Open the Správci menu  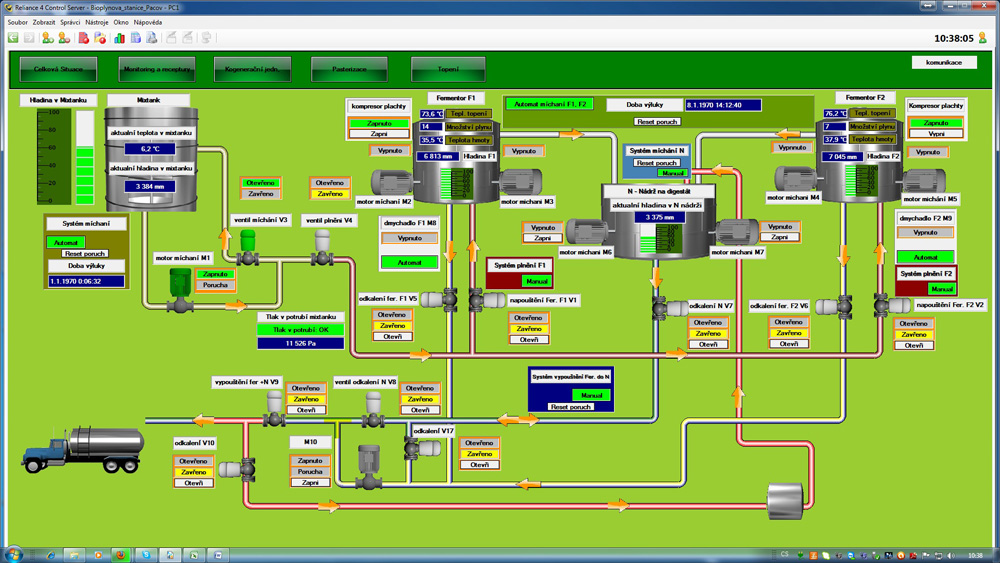pyautogui.click(x=70, y=22)
